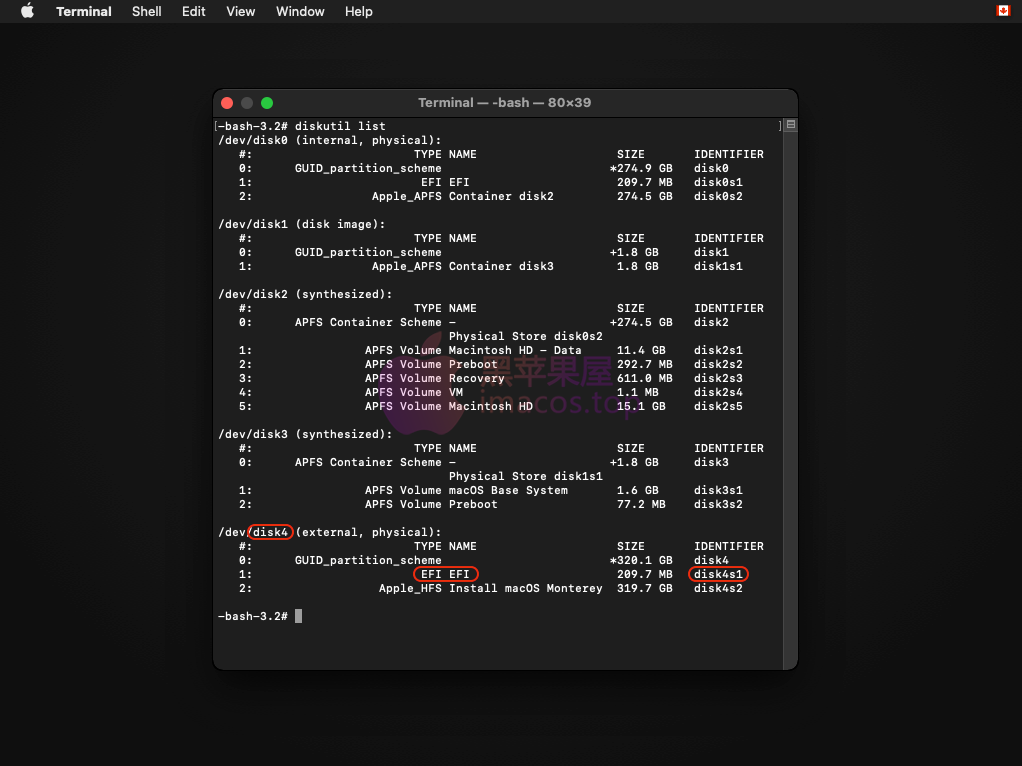Click the "/dev/disk3 (synthesized):" header line
The height and width of the screenshot is (766, 1022).
click(x=305, y=434)
